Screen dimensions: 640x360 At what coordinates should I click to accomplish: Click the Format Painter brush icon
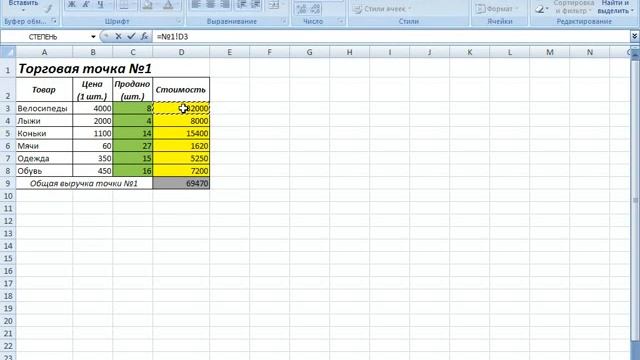tap(49, 8)
